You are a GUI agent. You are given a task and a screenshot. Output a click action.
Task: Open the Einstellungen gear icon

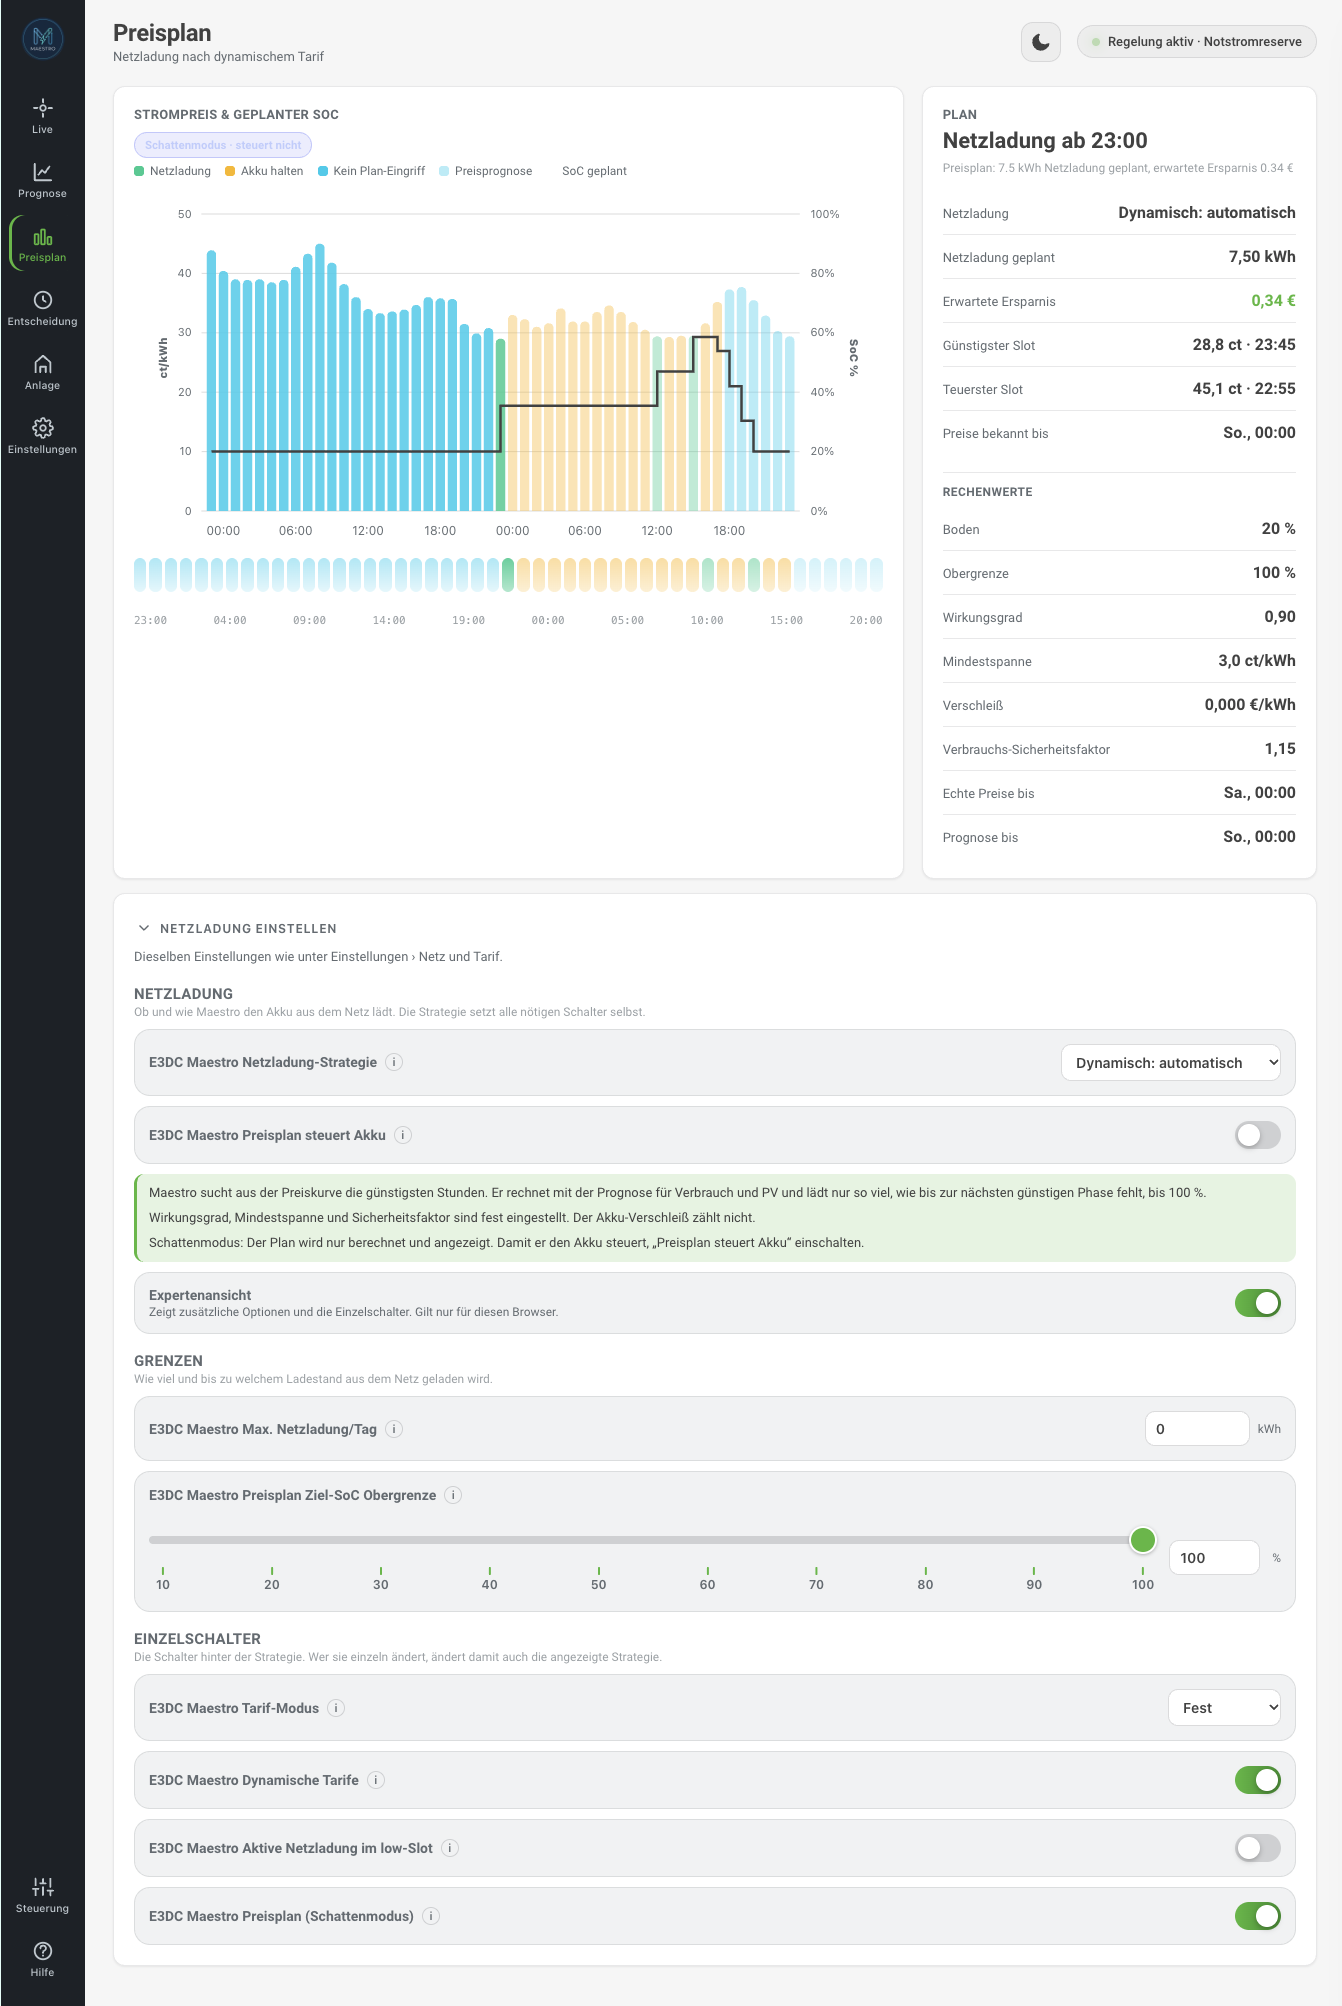pyautogui.click(x=42, y=428)
